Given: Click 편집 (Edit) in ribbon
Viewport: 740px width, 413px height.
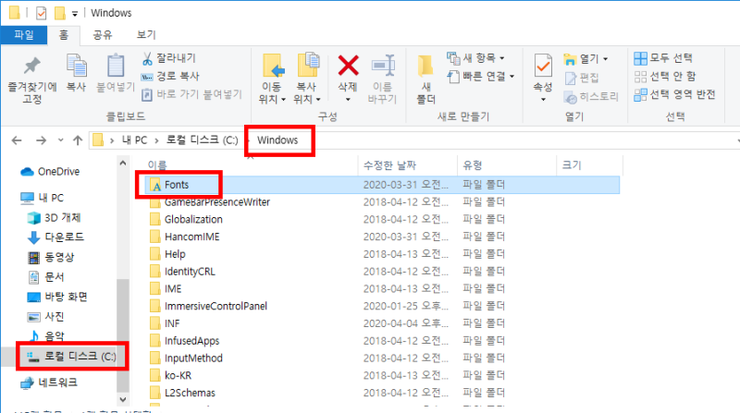Looking at the screenshot, I should click(x=581, y=77).
